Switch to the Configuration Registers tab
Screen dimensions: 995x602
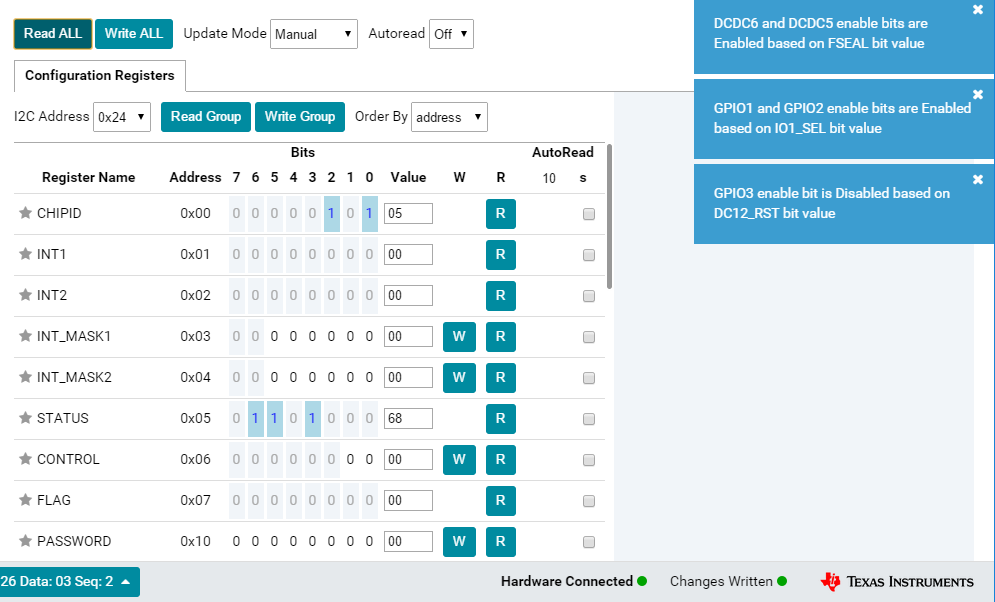tap(99, 75)
